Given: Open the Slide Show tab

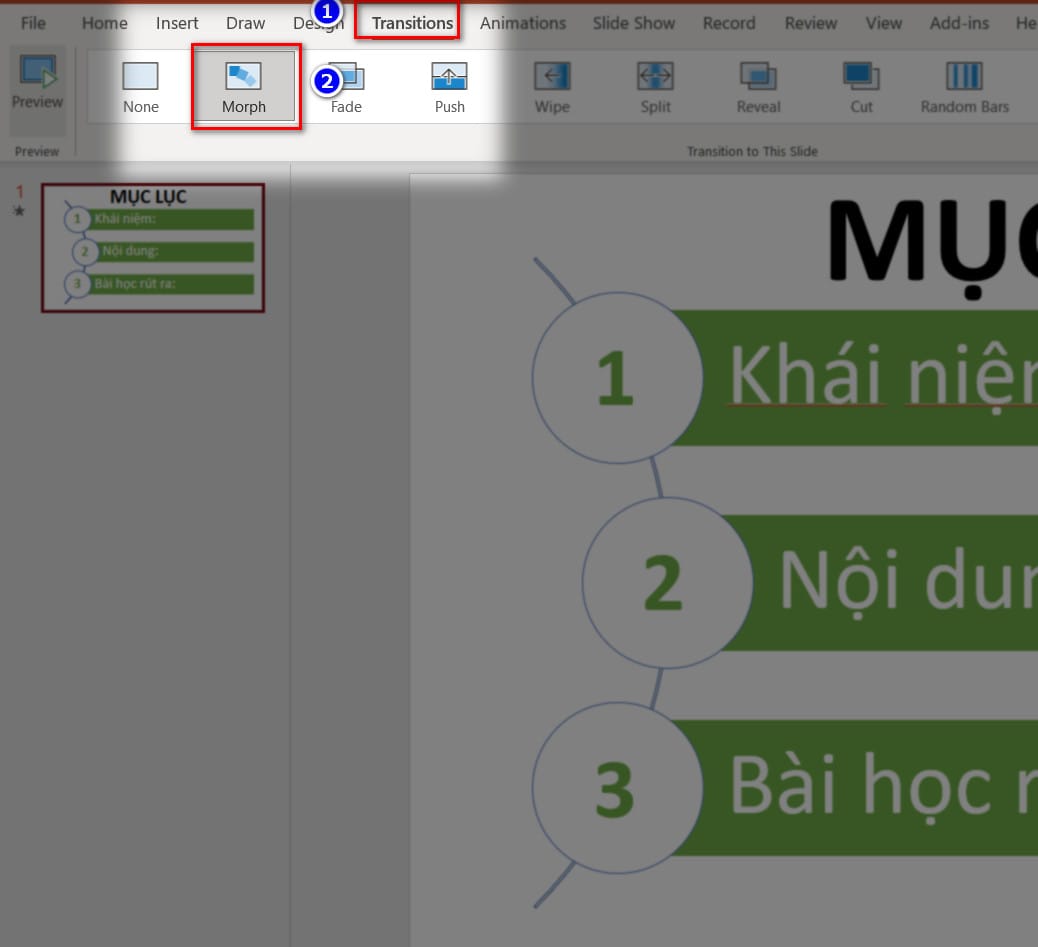Looking at the screenshot, I should (634, 23).
